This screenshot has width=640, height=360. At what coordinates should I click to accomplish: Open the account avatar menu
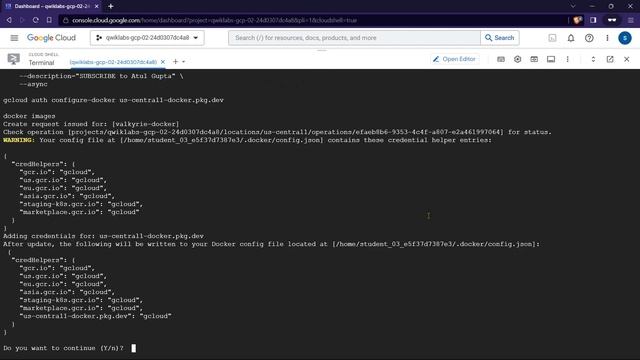(x=624, y=38)
